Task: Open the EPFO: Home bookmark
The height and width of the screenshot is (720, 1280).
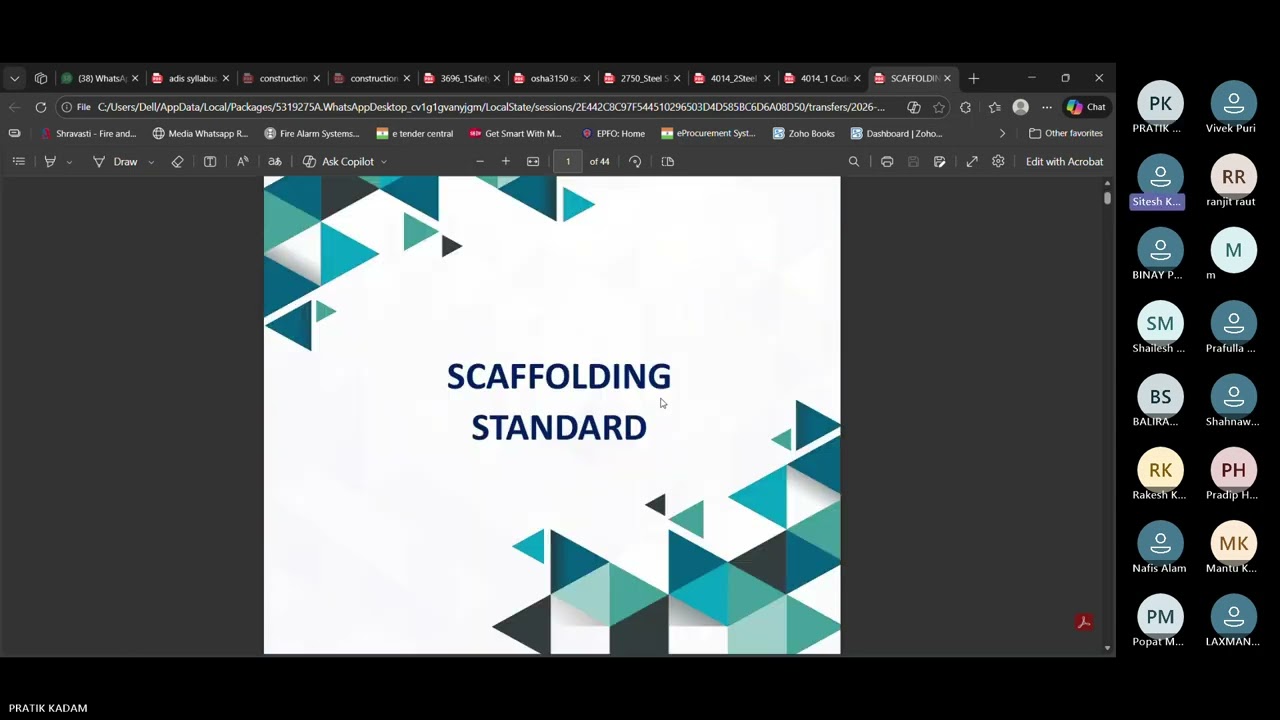Action: click(x=612, y=133)
